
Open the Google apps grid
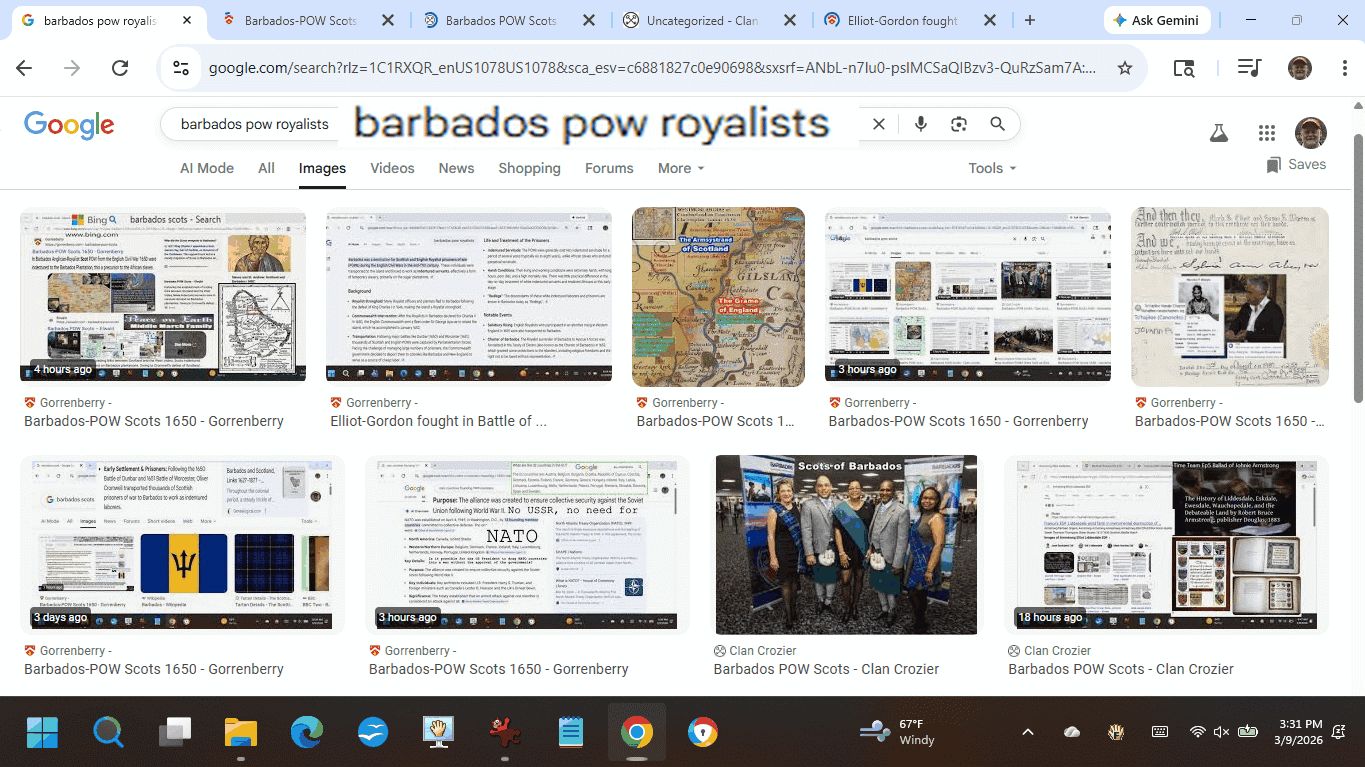point(1267,133)
